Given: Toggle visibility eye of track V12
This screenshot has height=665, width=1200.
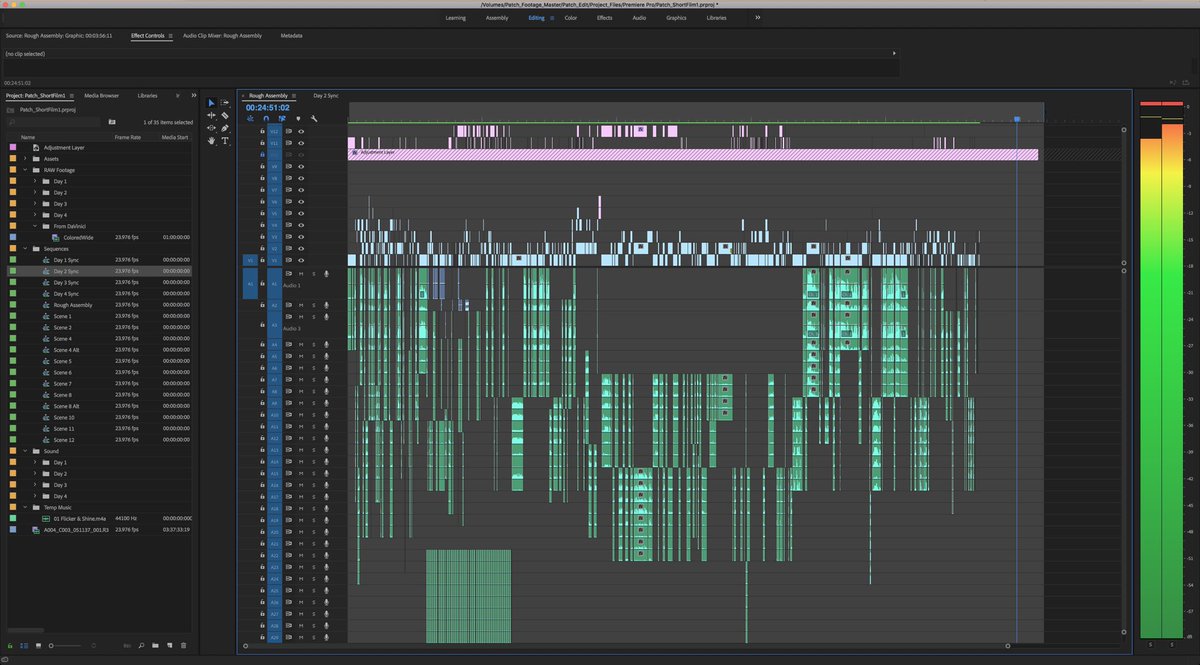Looking at the screenshot, I should pos(301,131).
